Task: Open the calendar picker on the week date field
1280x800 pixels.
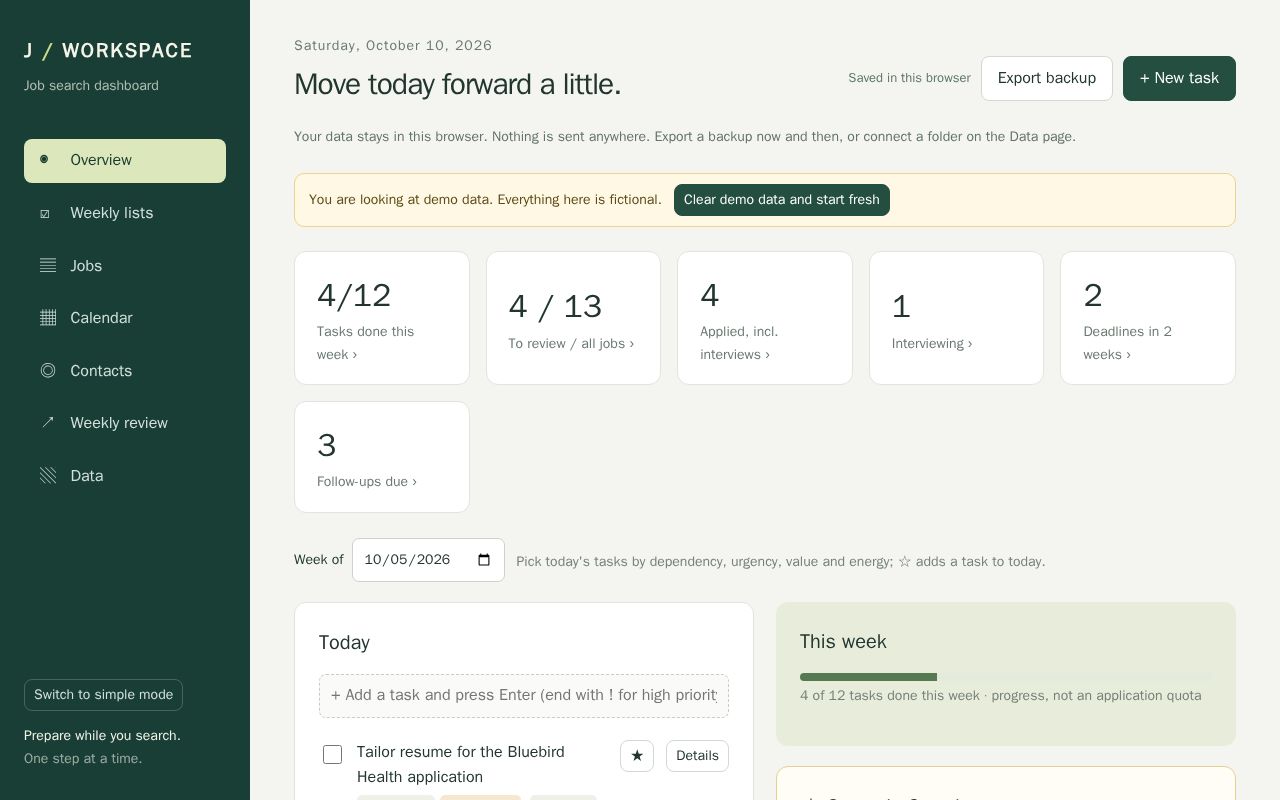Action: click(x=484, y=560)
